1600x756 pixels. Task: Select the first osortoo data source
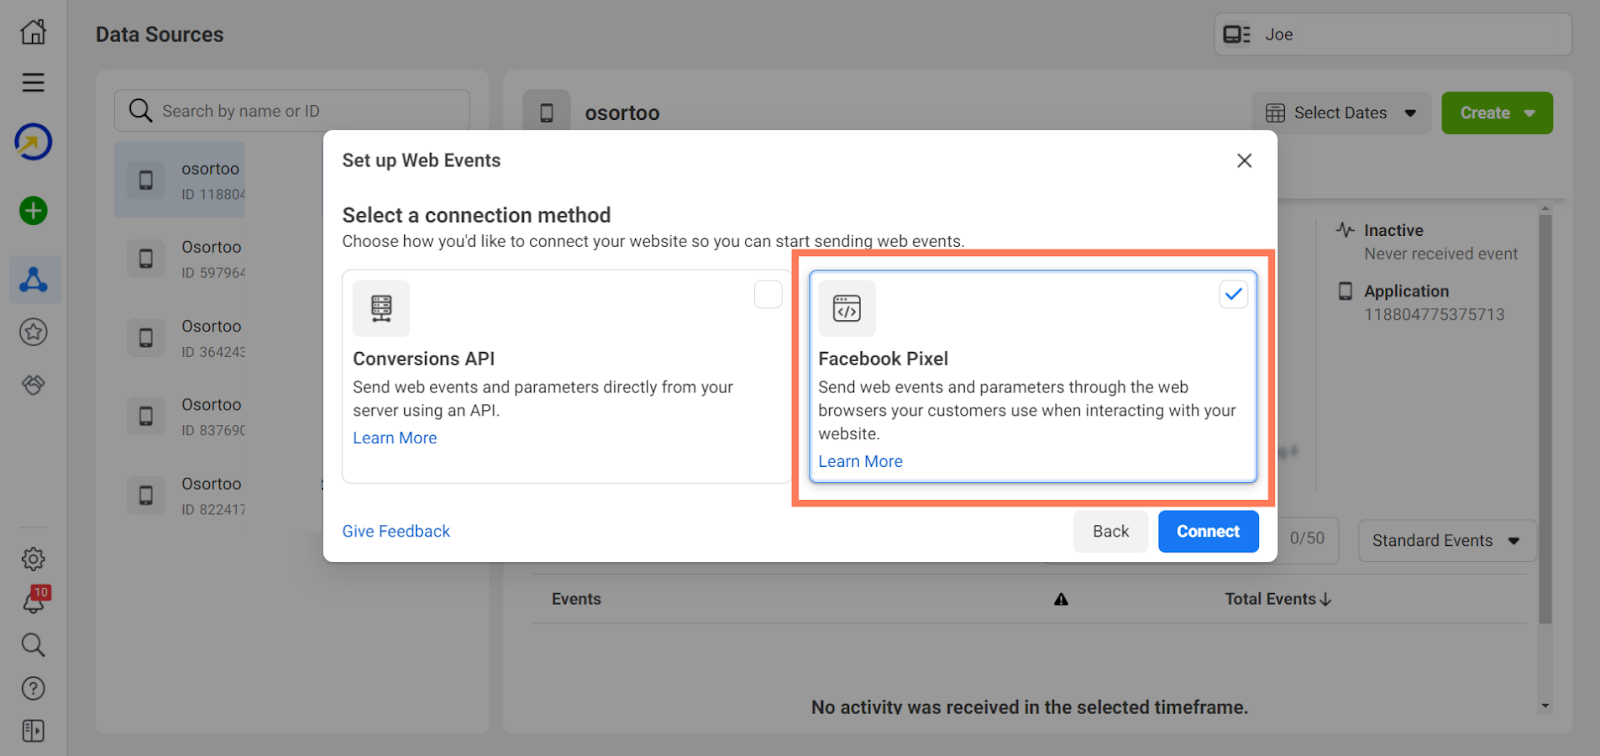[181, 180]
